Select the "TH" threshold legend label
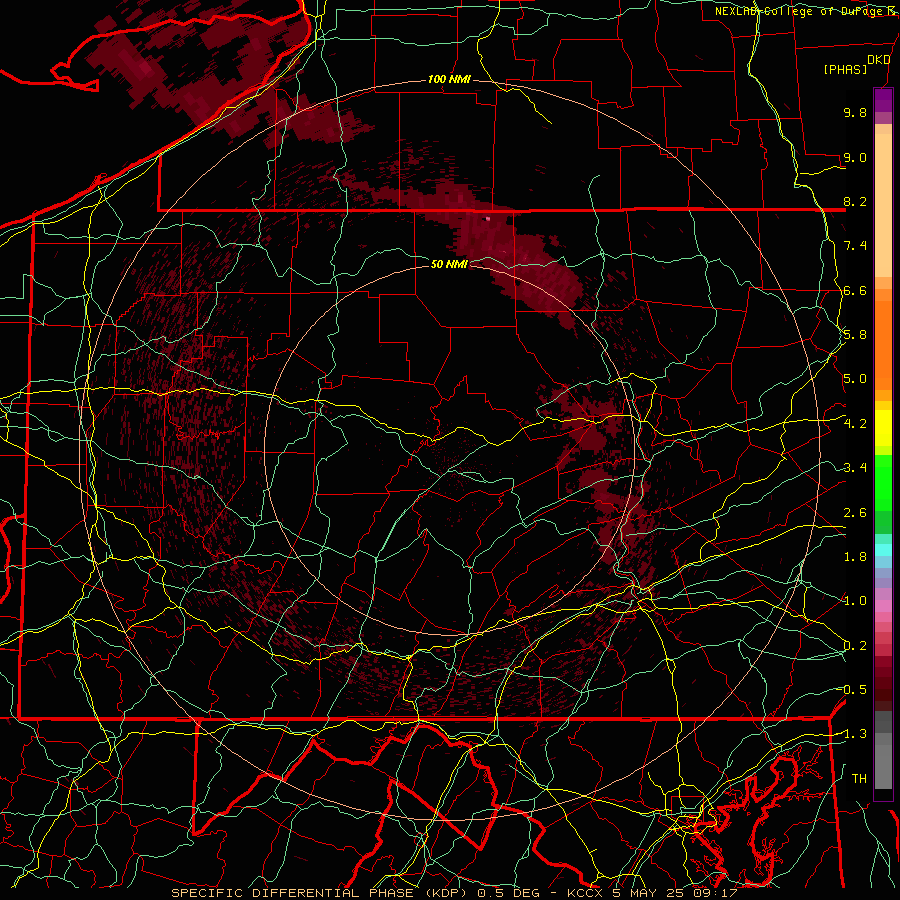900x900 pixels. [x=859, y=779]
